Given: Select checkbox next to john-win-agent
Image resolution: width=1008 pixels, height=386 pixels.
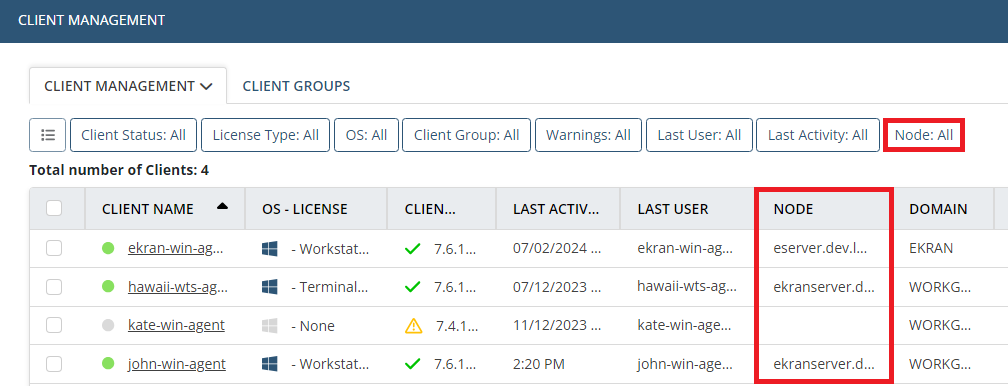Looking at the screenshot, I should (54, 364).
